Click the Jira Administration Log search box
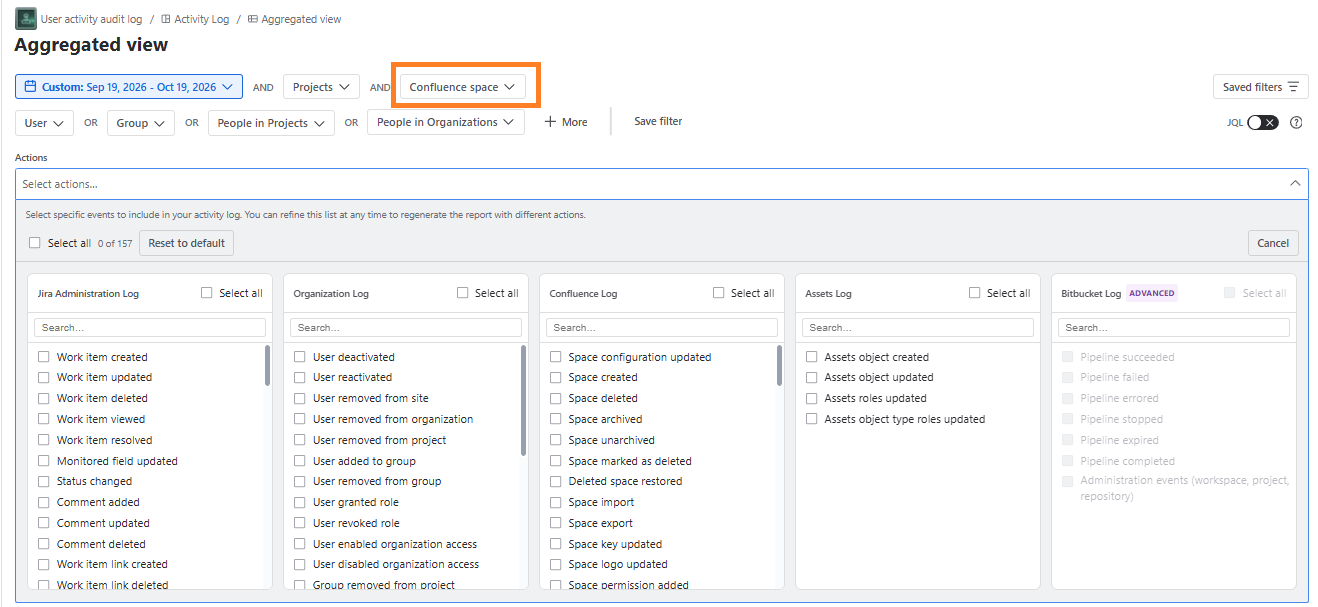The image size is (1318, 607). coord(150,327)
